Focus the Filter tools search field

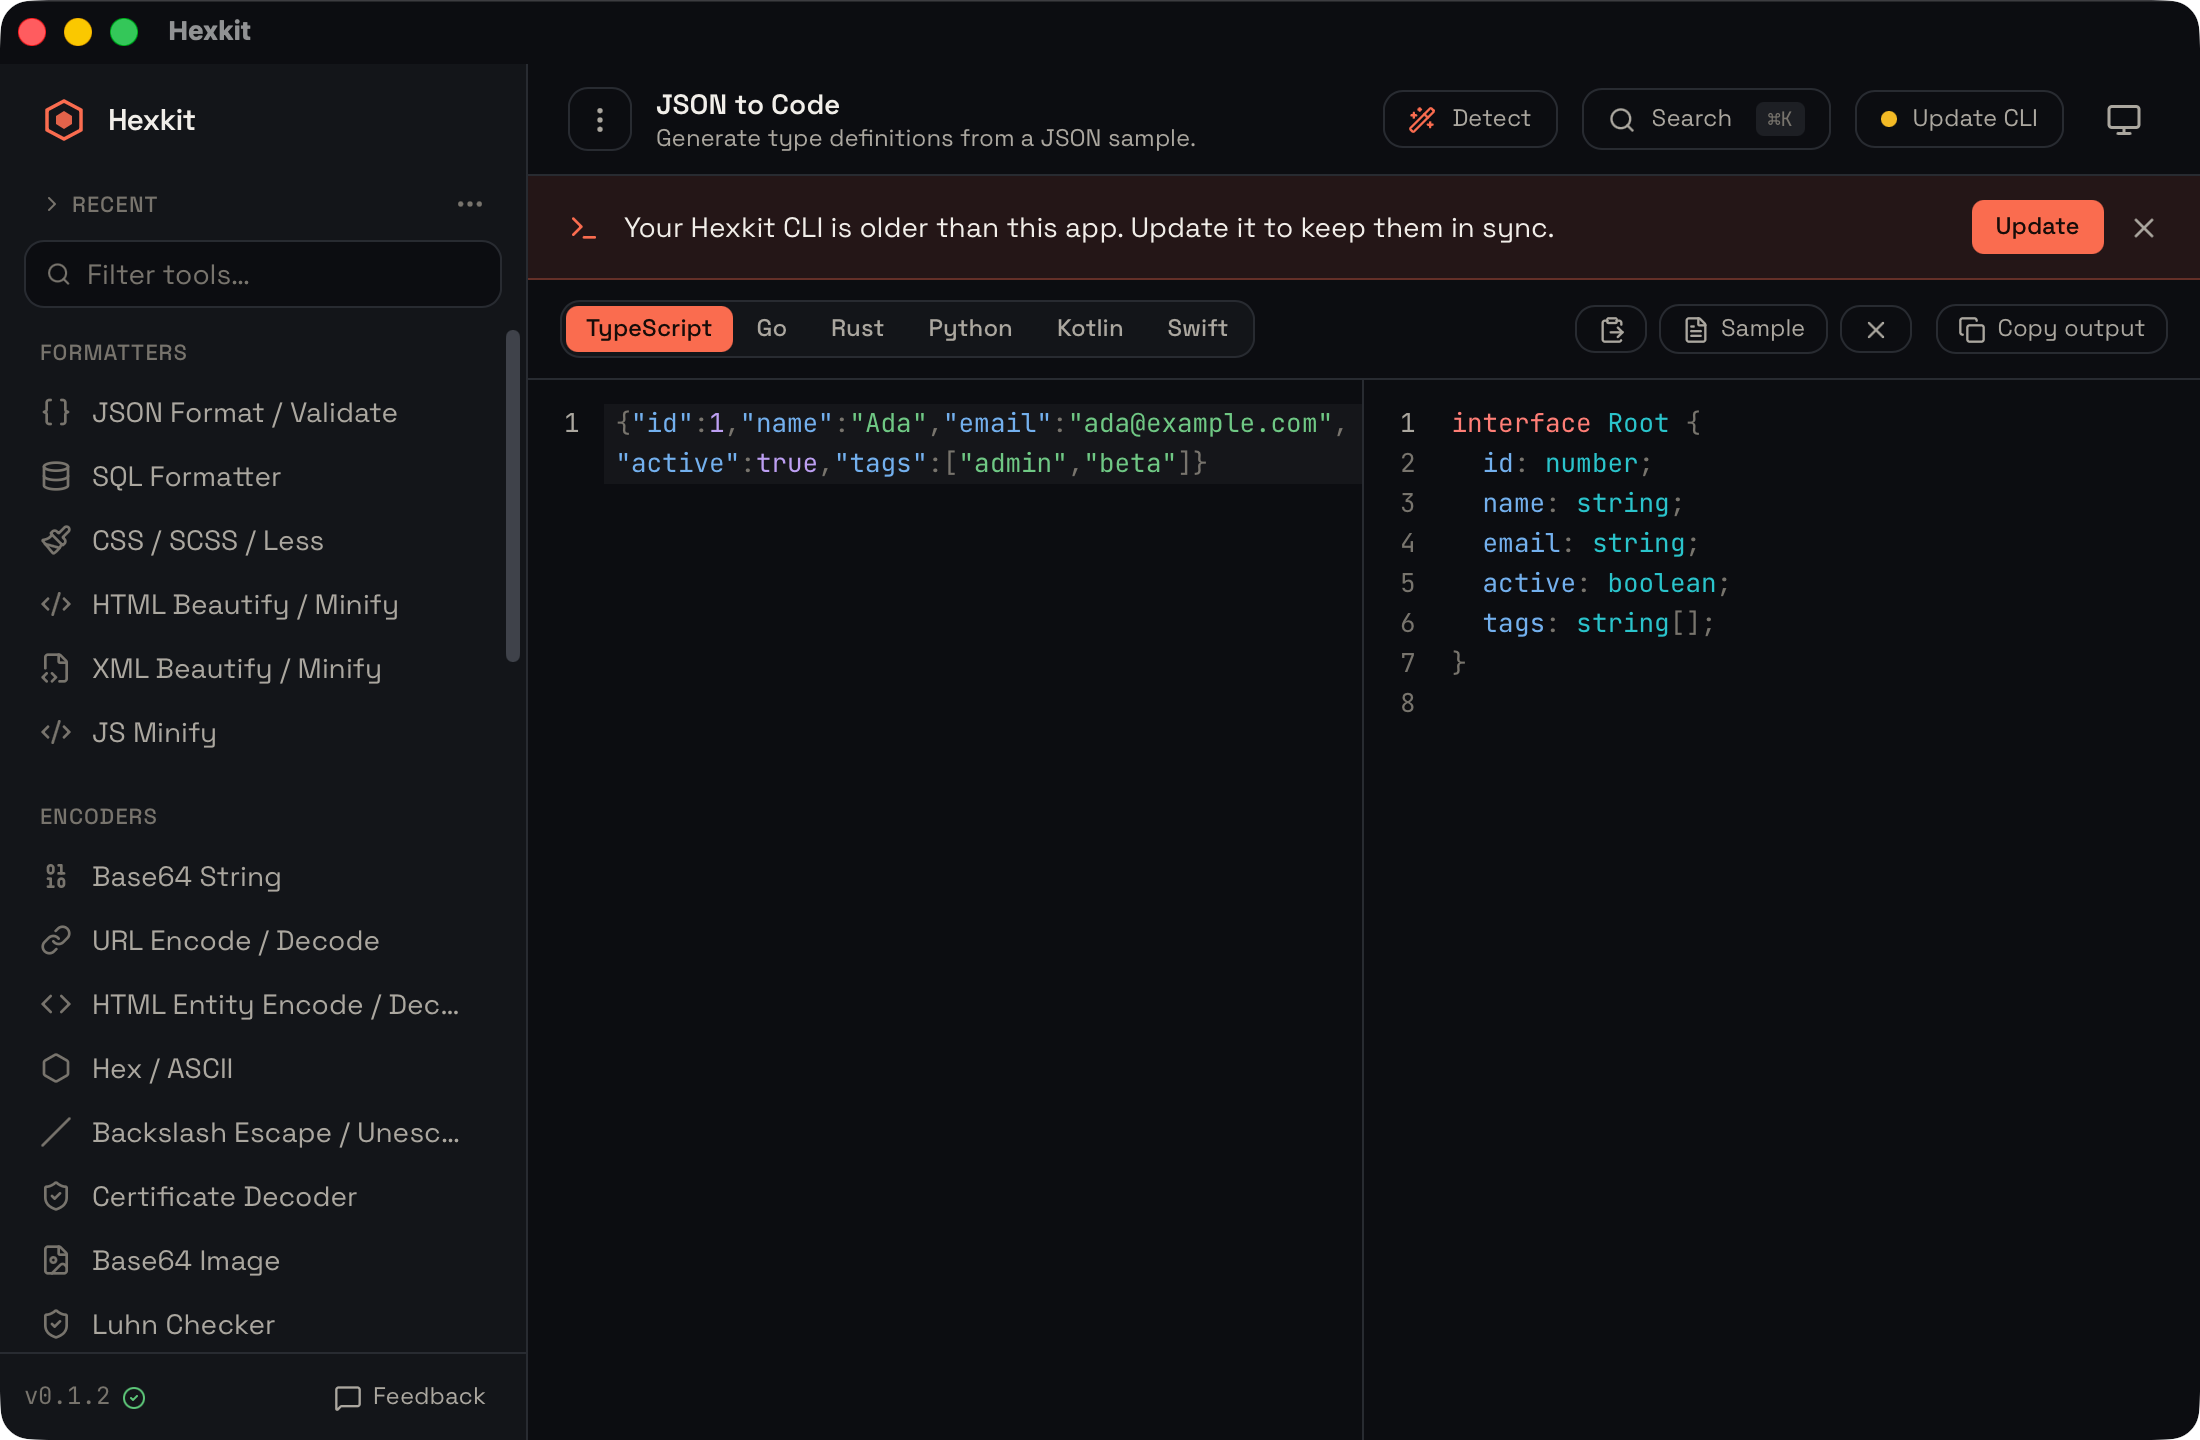(263, 274)
